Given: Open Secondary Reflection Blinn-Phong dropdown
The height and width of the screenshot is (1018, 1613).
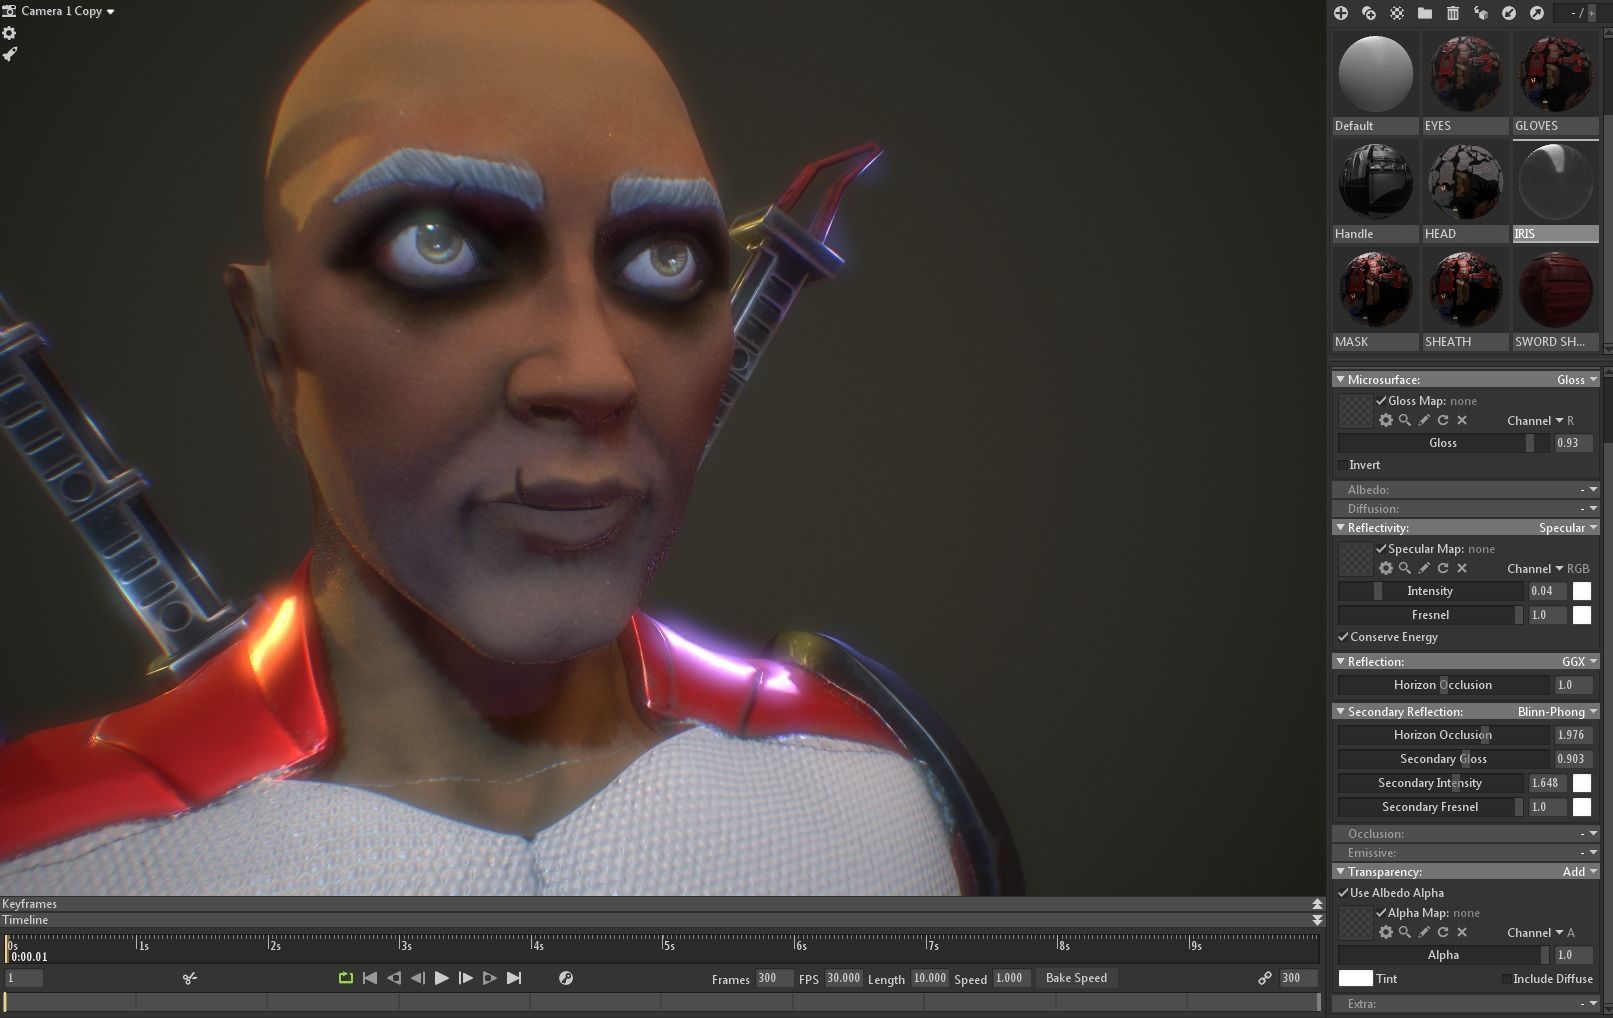Looking at the screenshot, I should (x=1557, y=711).
